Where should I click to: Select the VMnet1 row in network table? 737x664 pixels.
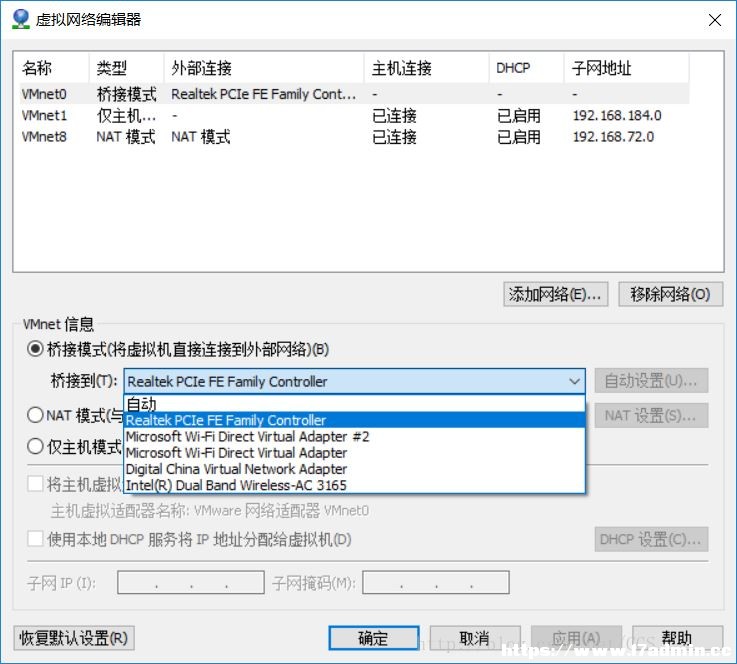coord(354,116)
